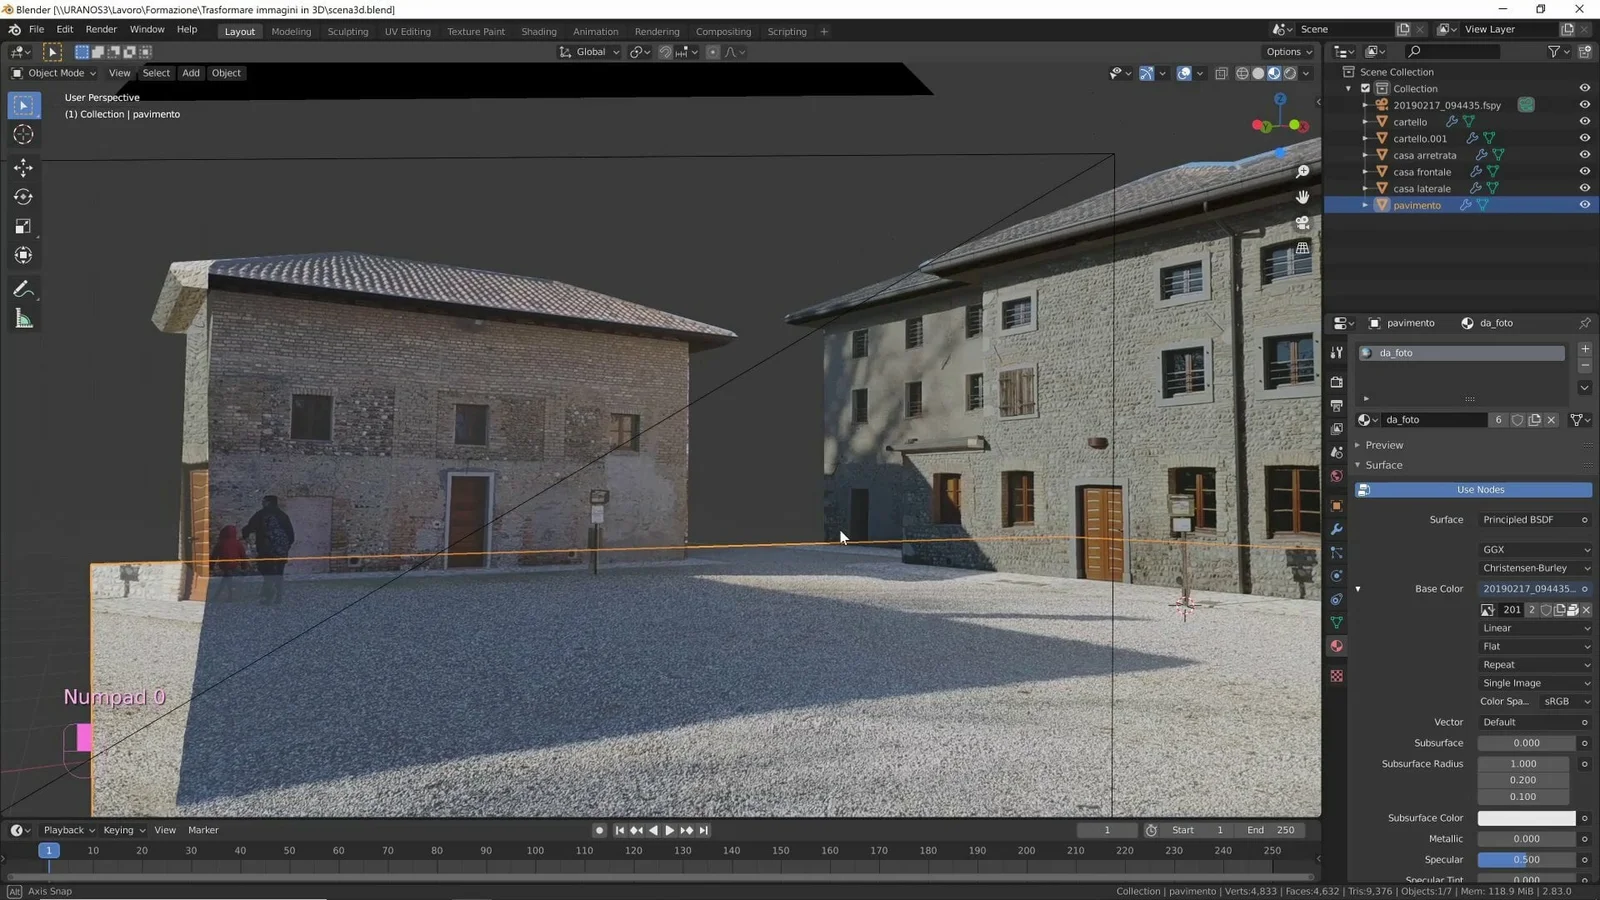Select the Rotate tool in the toolbar

(x=23, y=197)
